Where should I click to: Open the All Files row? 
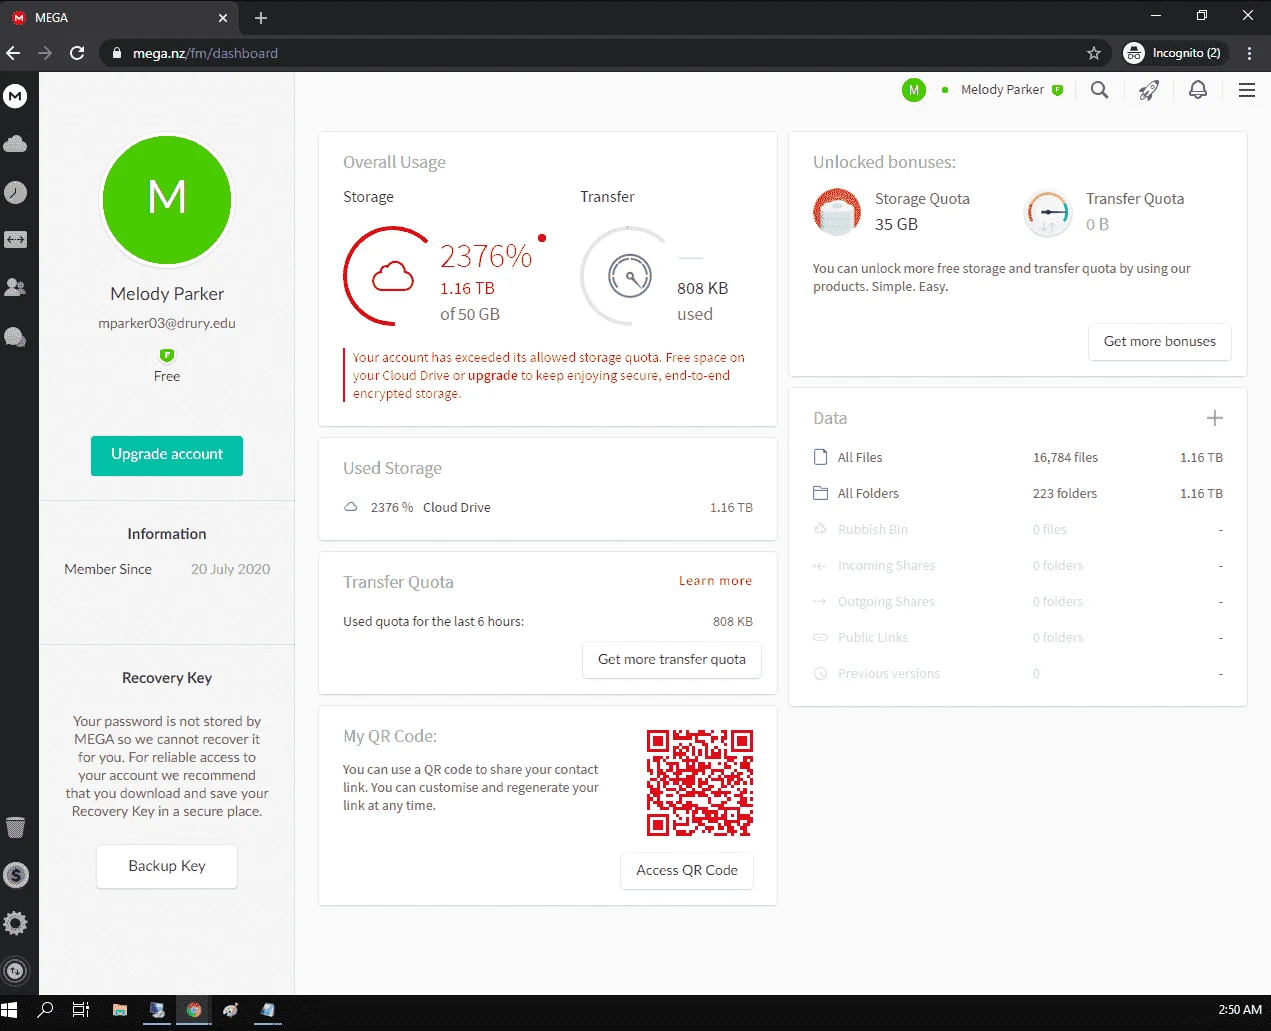click(1018, 458)
